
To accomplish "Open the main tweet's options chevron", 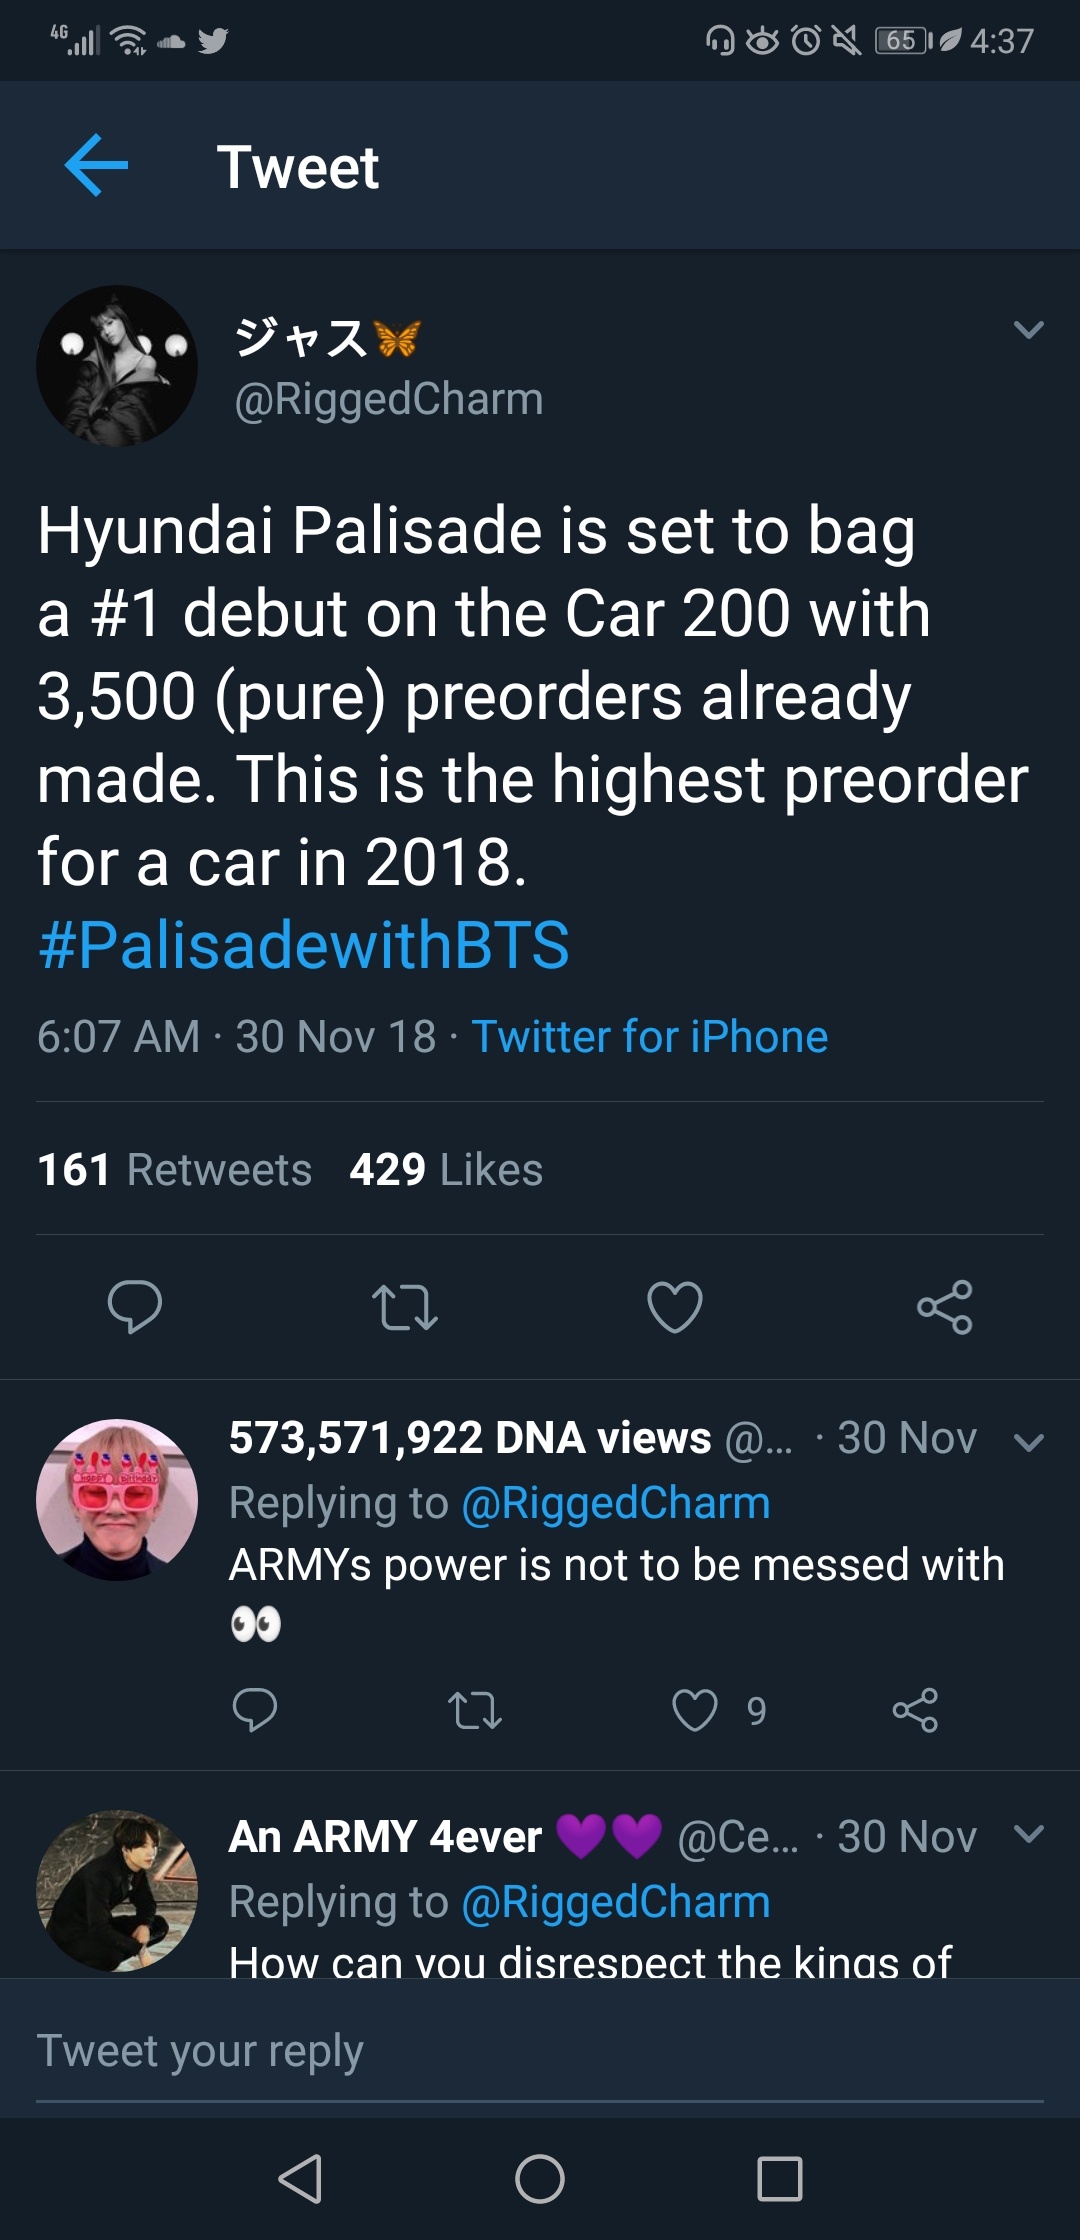I will 1028,330.
